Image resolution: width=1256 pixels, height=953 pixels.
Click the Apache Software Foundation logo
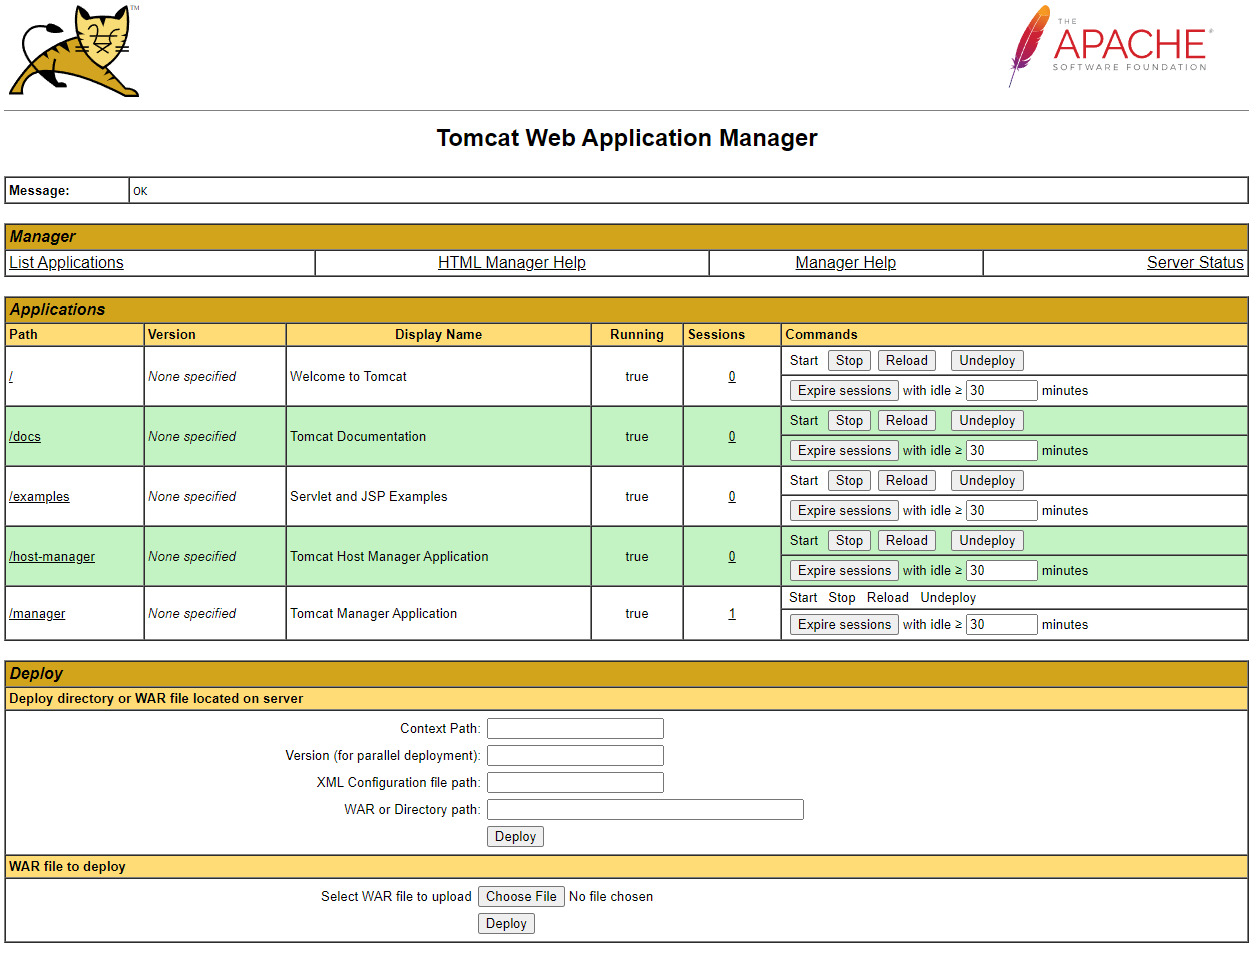1110,47
